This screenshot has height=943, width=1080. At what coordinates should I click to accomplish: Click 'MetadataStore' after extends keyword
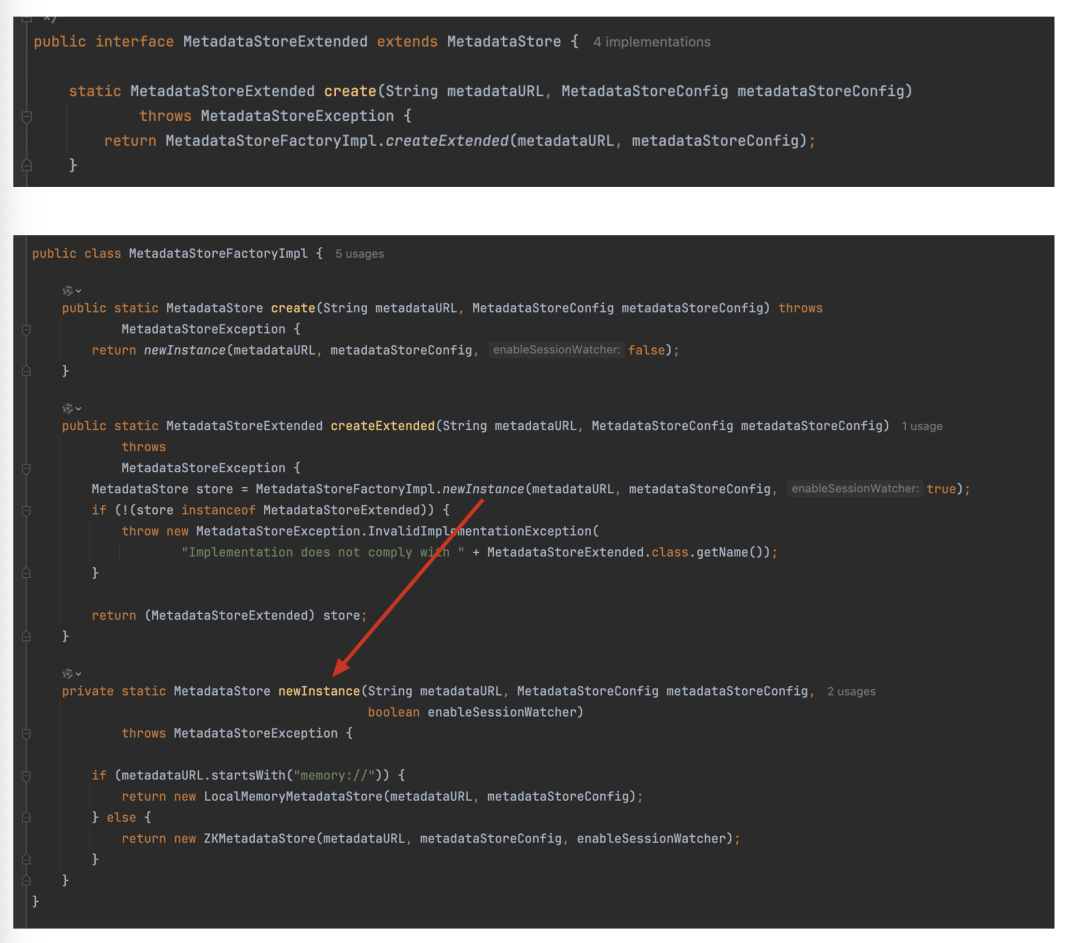click(504, 42)
